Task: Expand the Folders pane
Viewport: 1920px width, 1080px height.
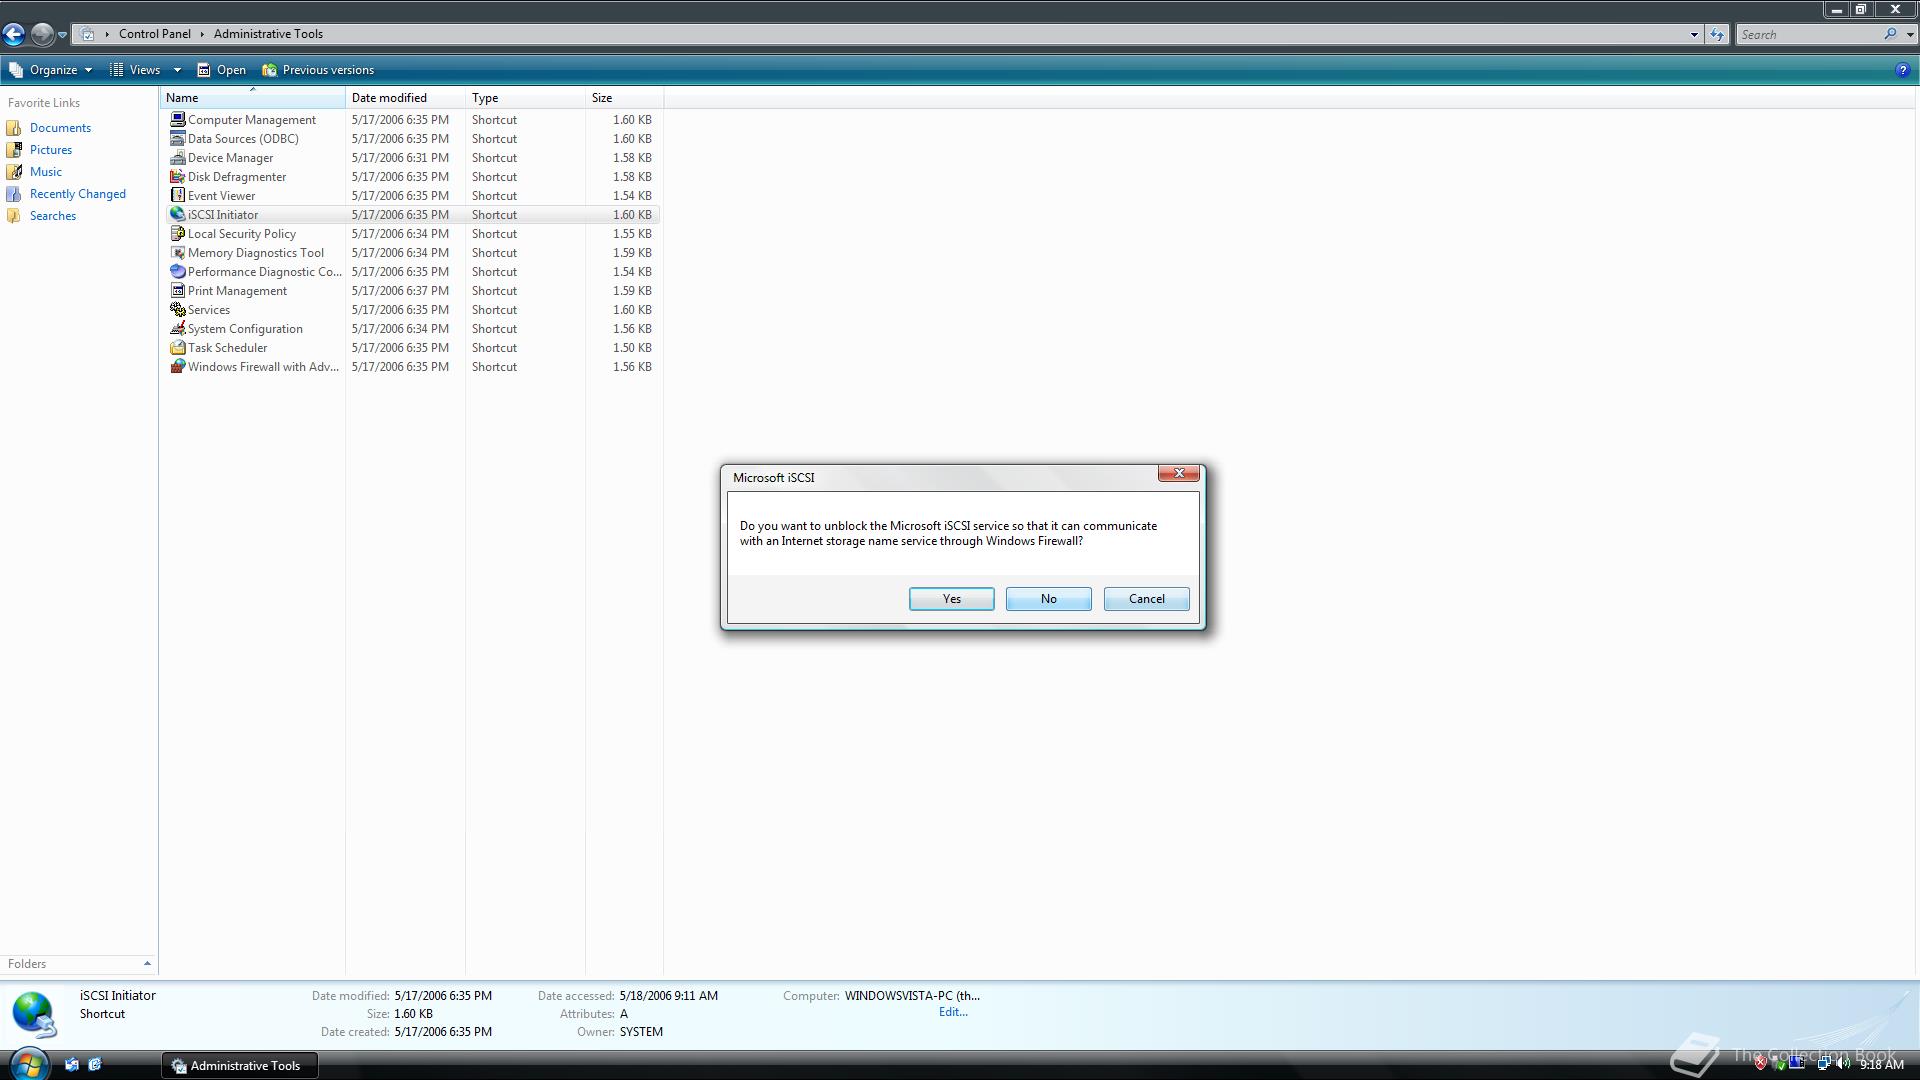Action: coord(78,964)
